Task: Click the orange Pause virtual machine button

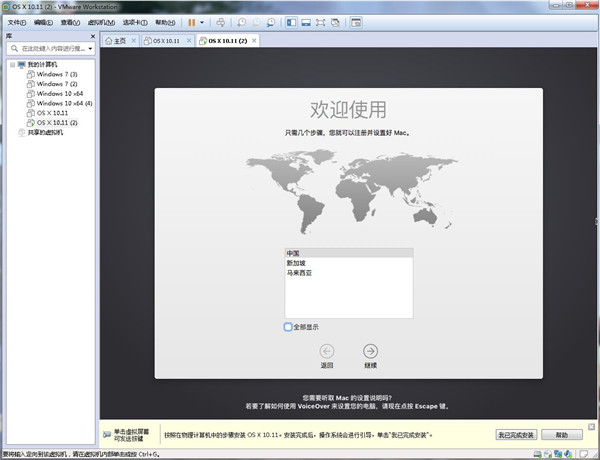Action: click(192, 23)
